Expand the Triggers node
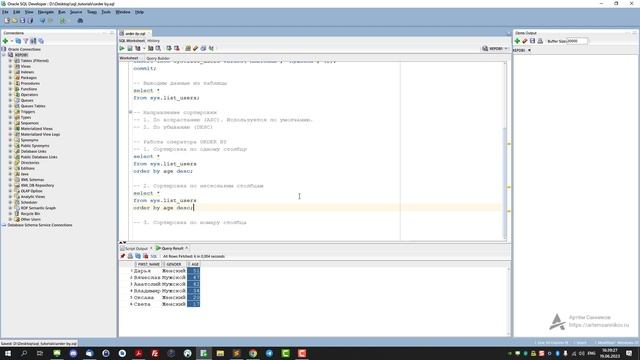Image resolution: width=640 pixels, height=360 pixels. tap(10, 111)
